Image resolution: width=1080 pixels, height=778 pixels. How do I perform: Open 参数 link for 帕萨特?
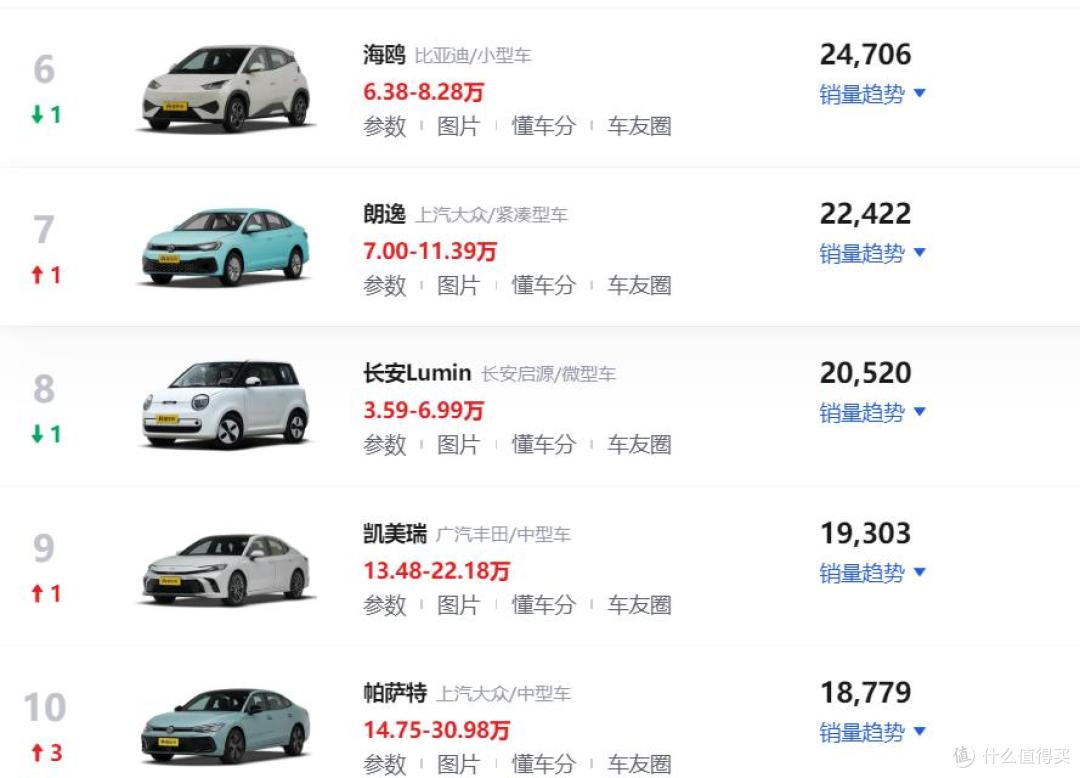tap(384, 764)
